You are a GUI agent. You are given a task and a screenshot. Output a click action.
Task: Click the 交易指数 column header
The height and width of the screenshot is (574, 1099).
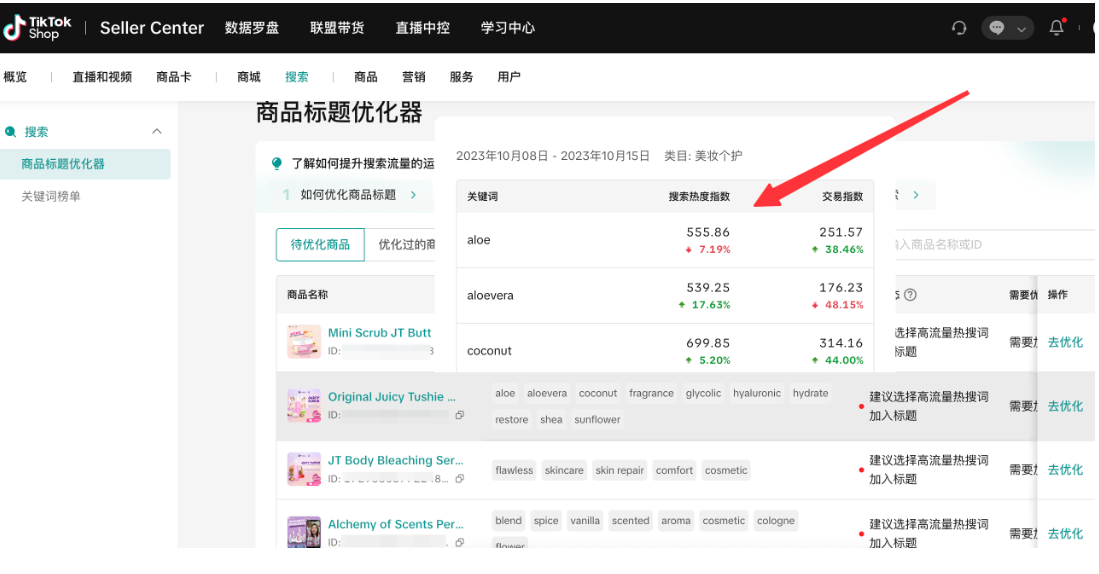tap(842, 197)
